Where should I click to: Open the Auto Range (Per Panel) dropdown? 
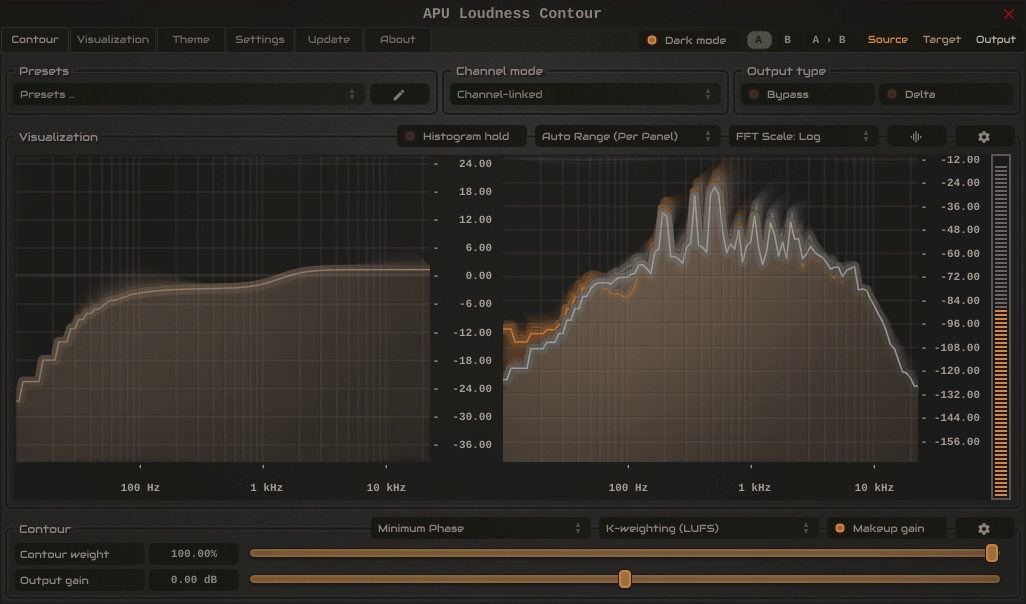point(627,137)
